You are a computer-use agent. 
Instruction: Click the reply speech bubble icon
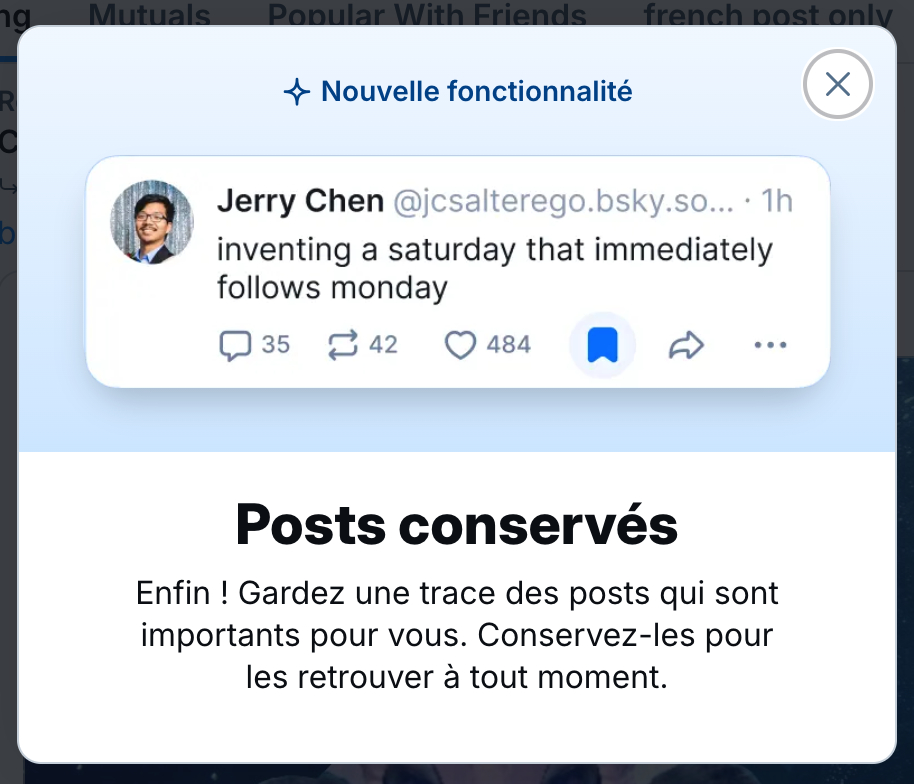coord(234,346)
